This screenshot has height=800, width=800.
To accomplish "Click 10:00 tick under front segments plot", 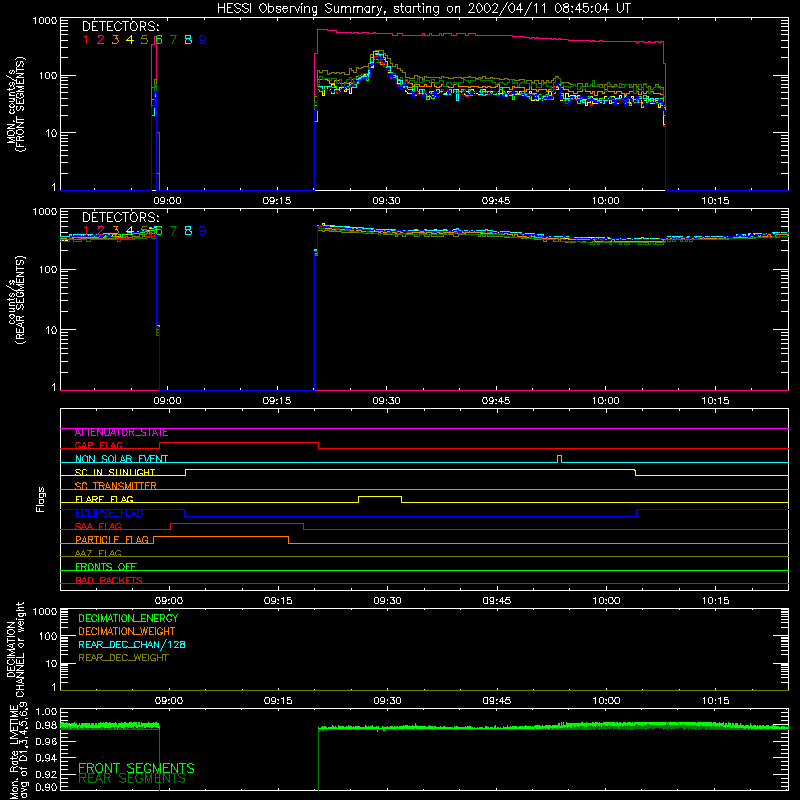I will point(606,201).
